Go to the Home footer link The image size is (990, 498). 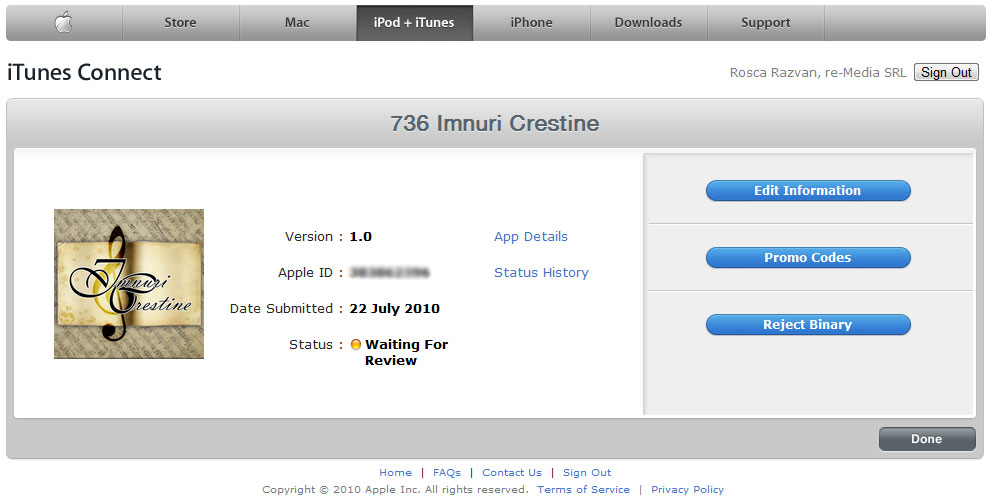click(395, 473)
